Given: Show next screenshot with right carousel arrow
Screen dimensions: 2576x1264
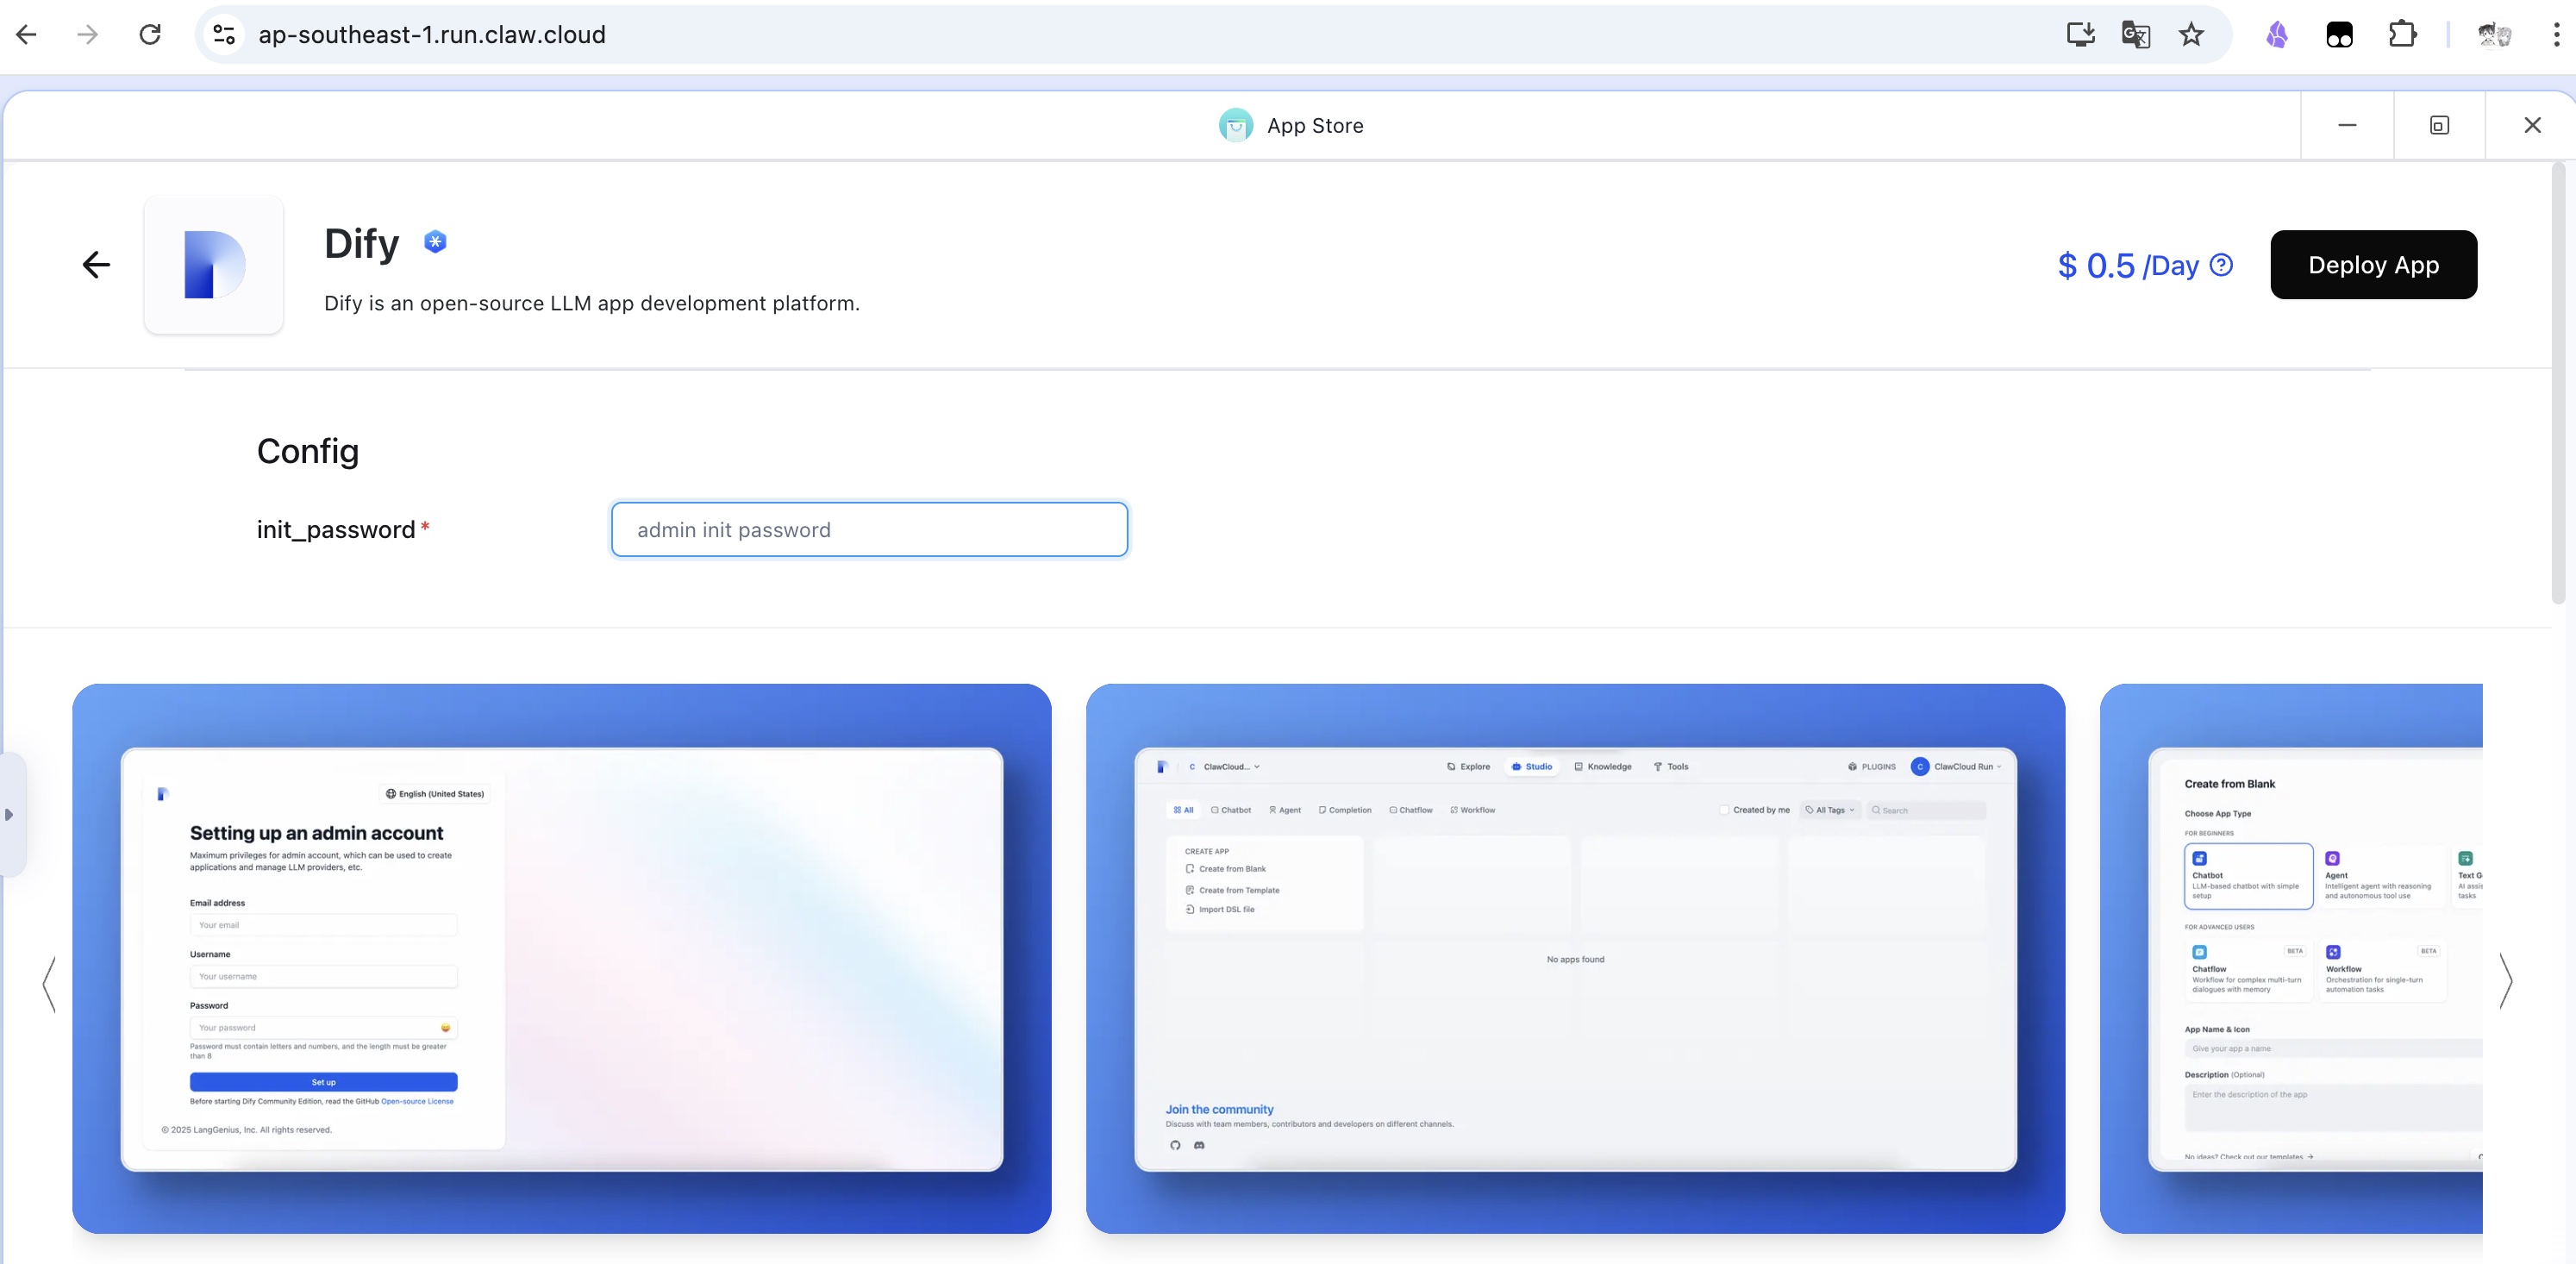Looking at the screenshot, I should (2505, 981).
